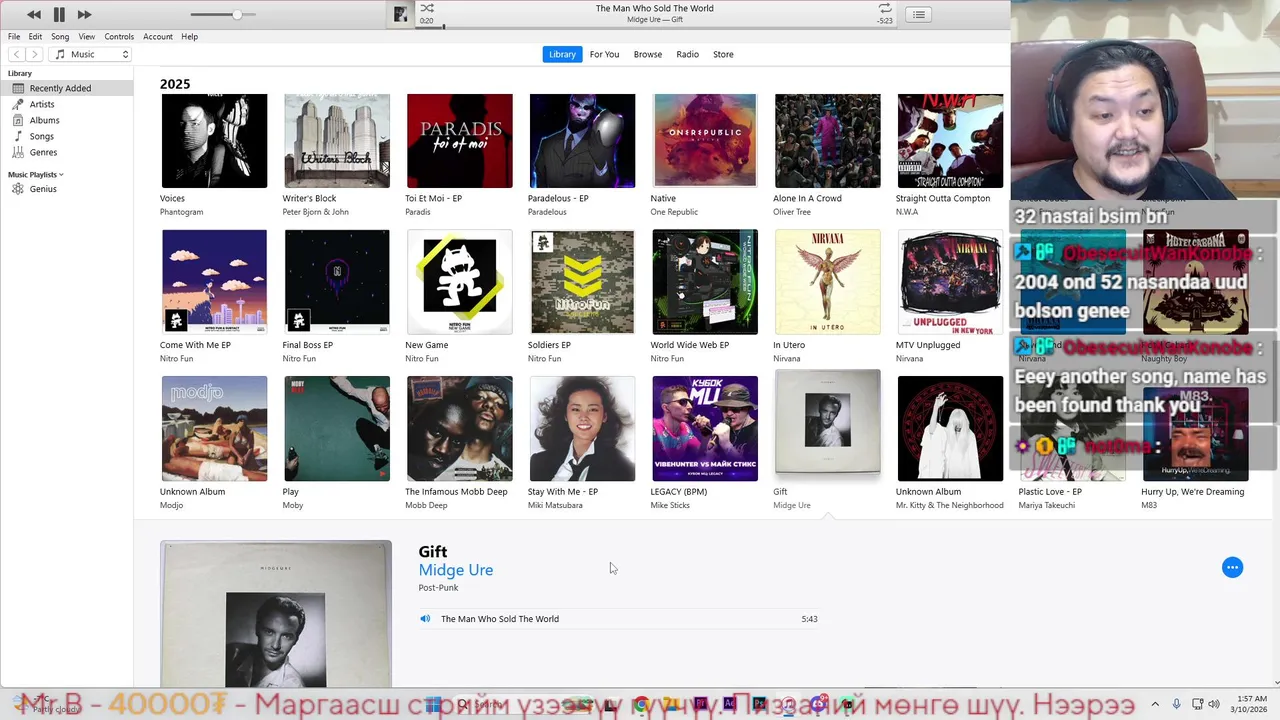Click the now playing album art thumbnail
Viewport: 1280px width, 720px height.
(400, 14)
